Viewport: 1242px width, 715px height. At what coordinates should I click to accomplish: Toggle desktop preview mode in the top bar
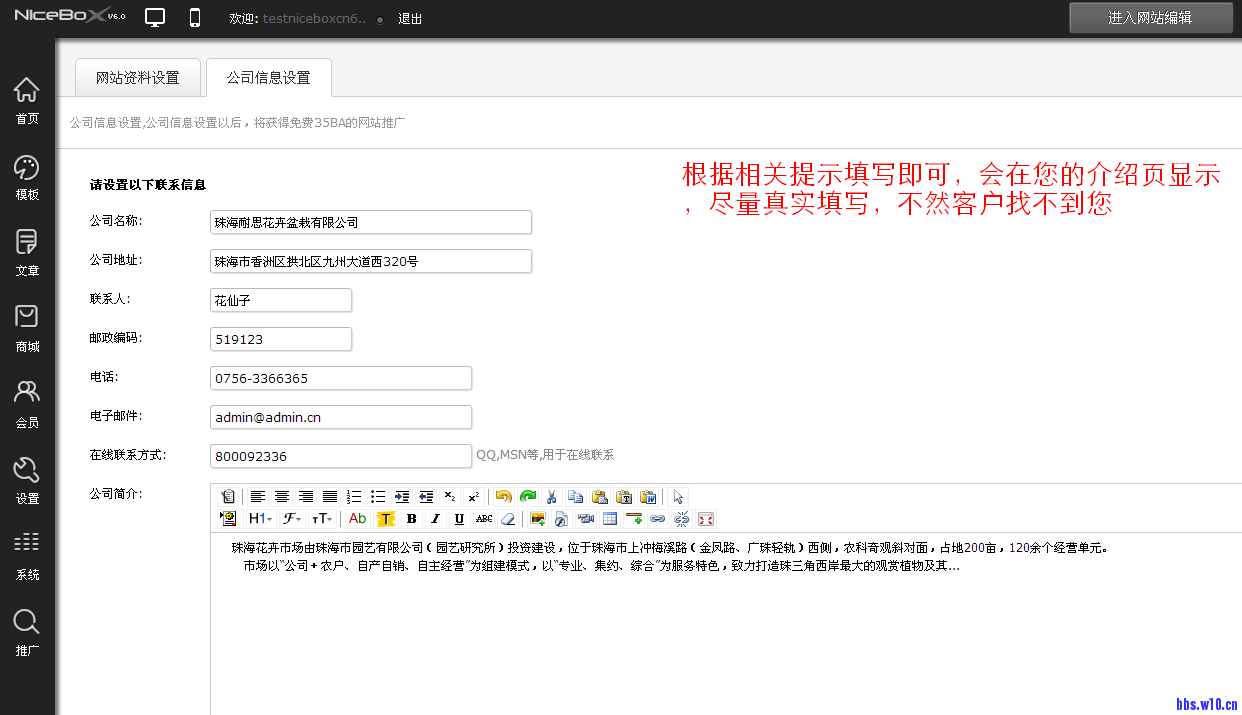tap(154, 16)
